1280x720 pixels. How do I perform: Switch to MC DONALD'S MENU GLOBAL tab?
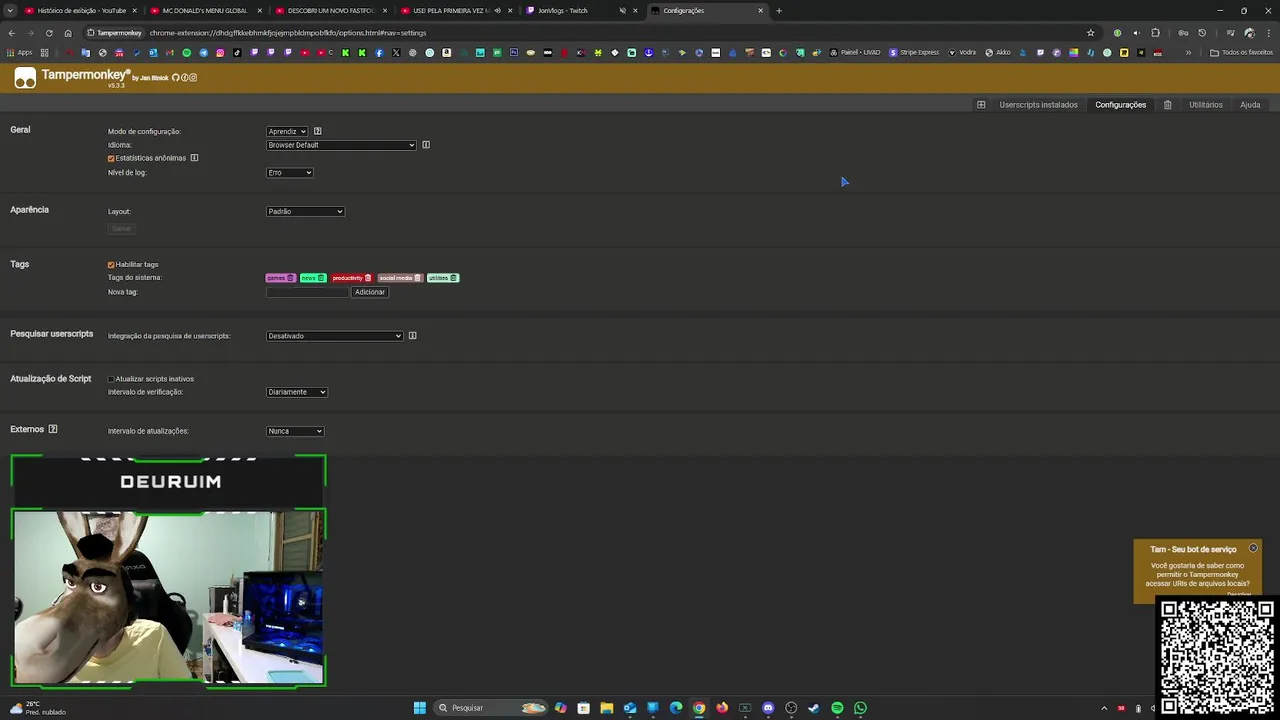click(x=204, y=11)
